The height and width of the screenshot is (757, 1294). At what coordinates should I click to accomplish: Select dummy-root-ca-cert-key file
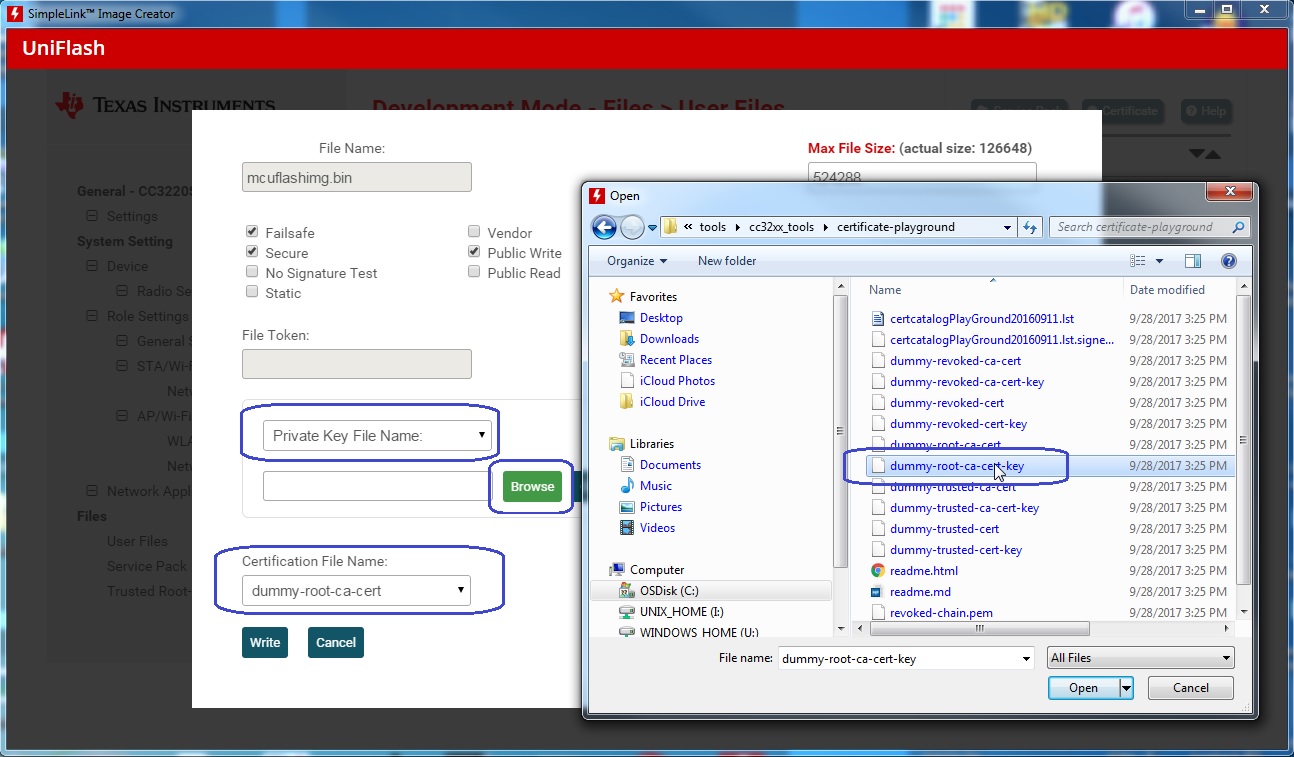coord(957,466)
